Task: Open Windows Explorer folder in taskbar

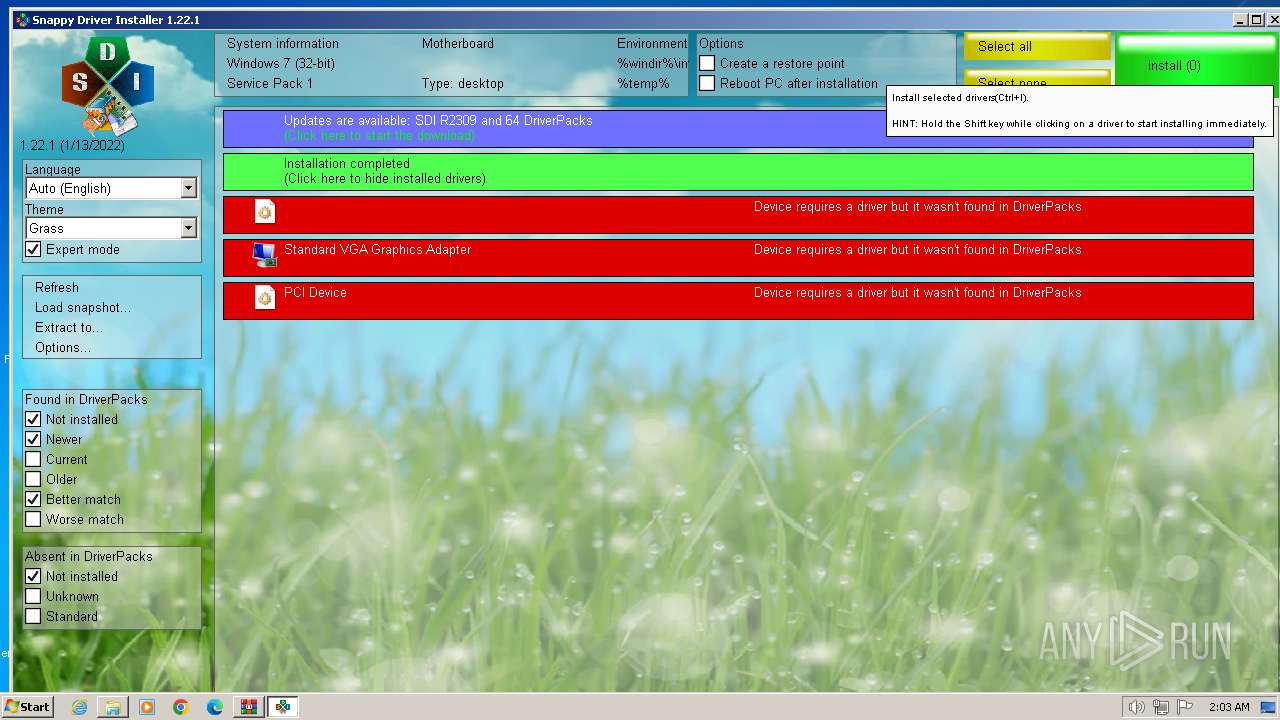Action: tap(113, 707)
